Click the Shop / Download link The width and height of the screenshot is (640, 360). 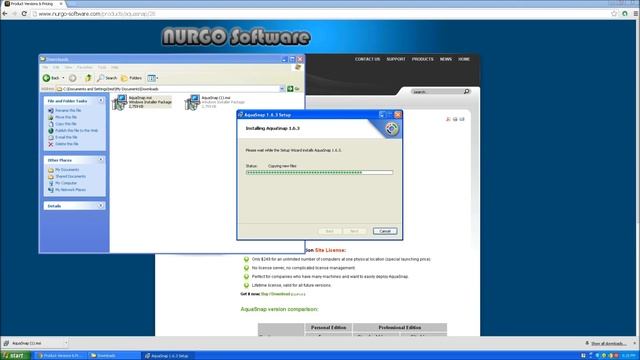tap(276, 294)
